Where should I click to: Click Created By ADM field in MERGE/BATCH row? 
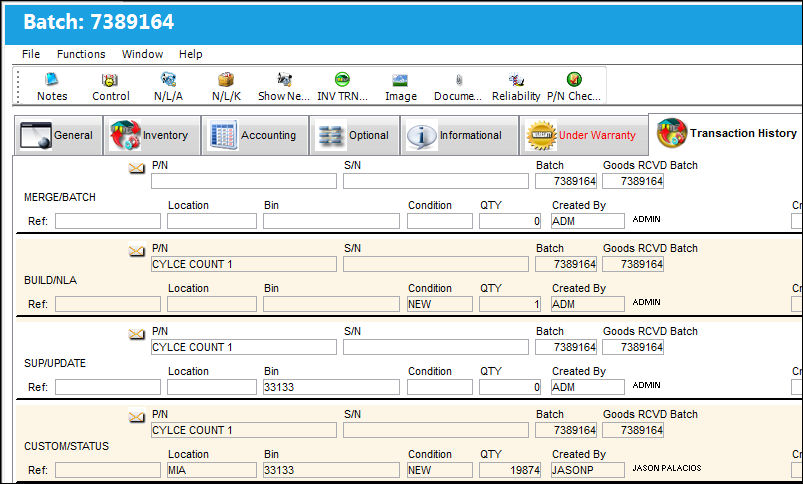pos(588,221)
